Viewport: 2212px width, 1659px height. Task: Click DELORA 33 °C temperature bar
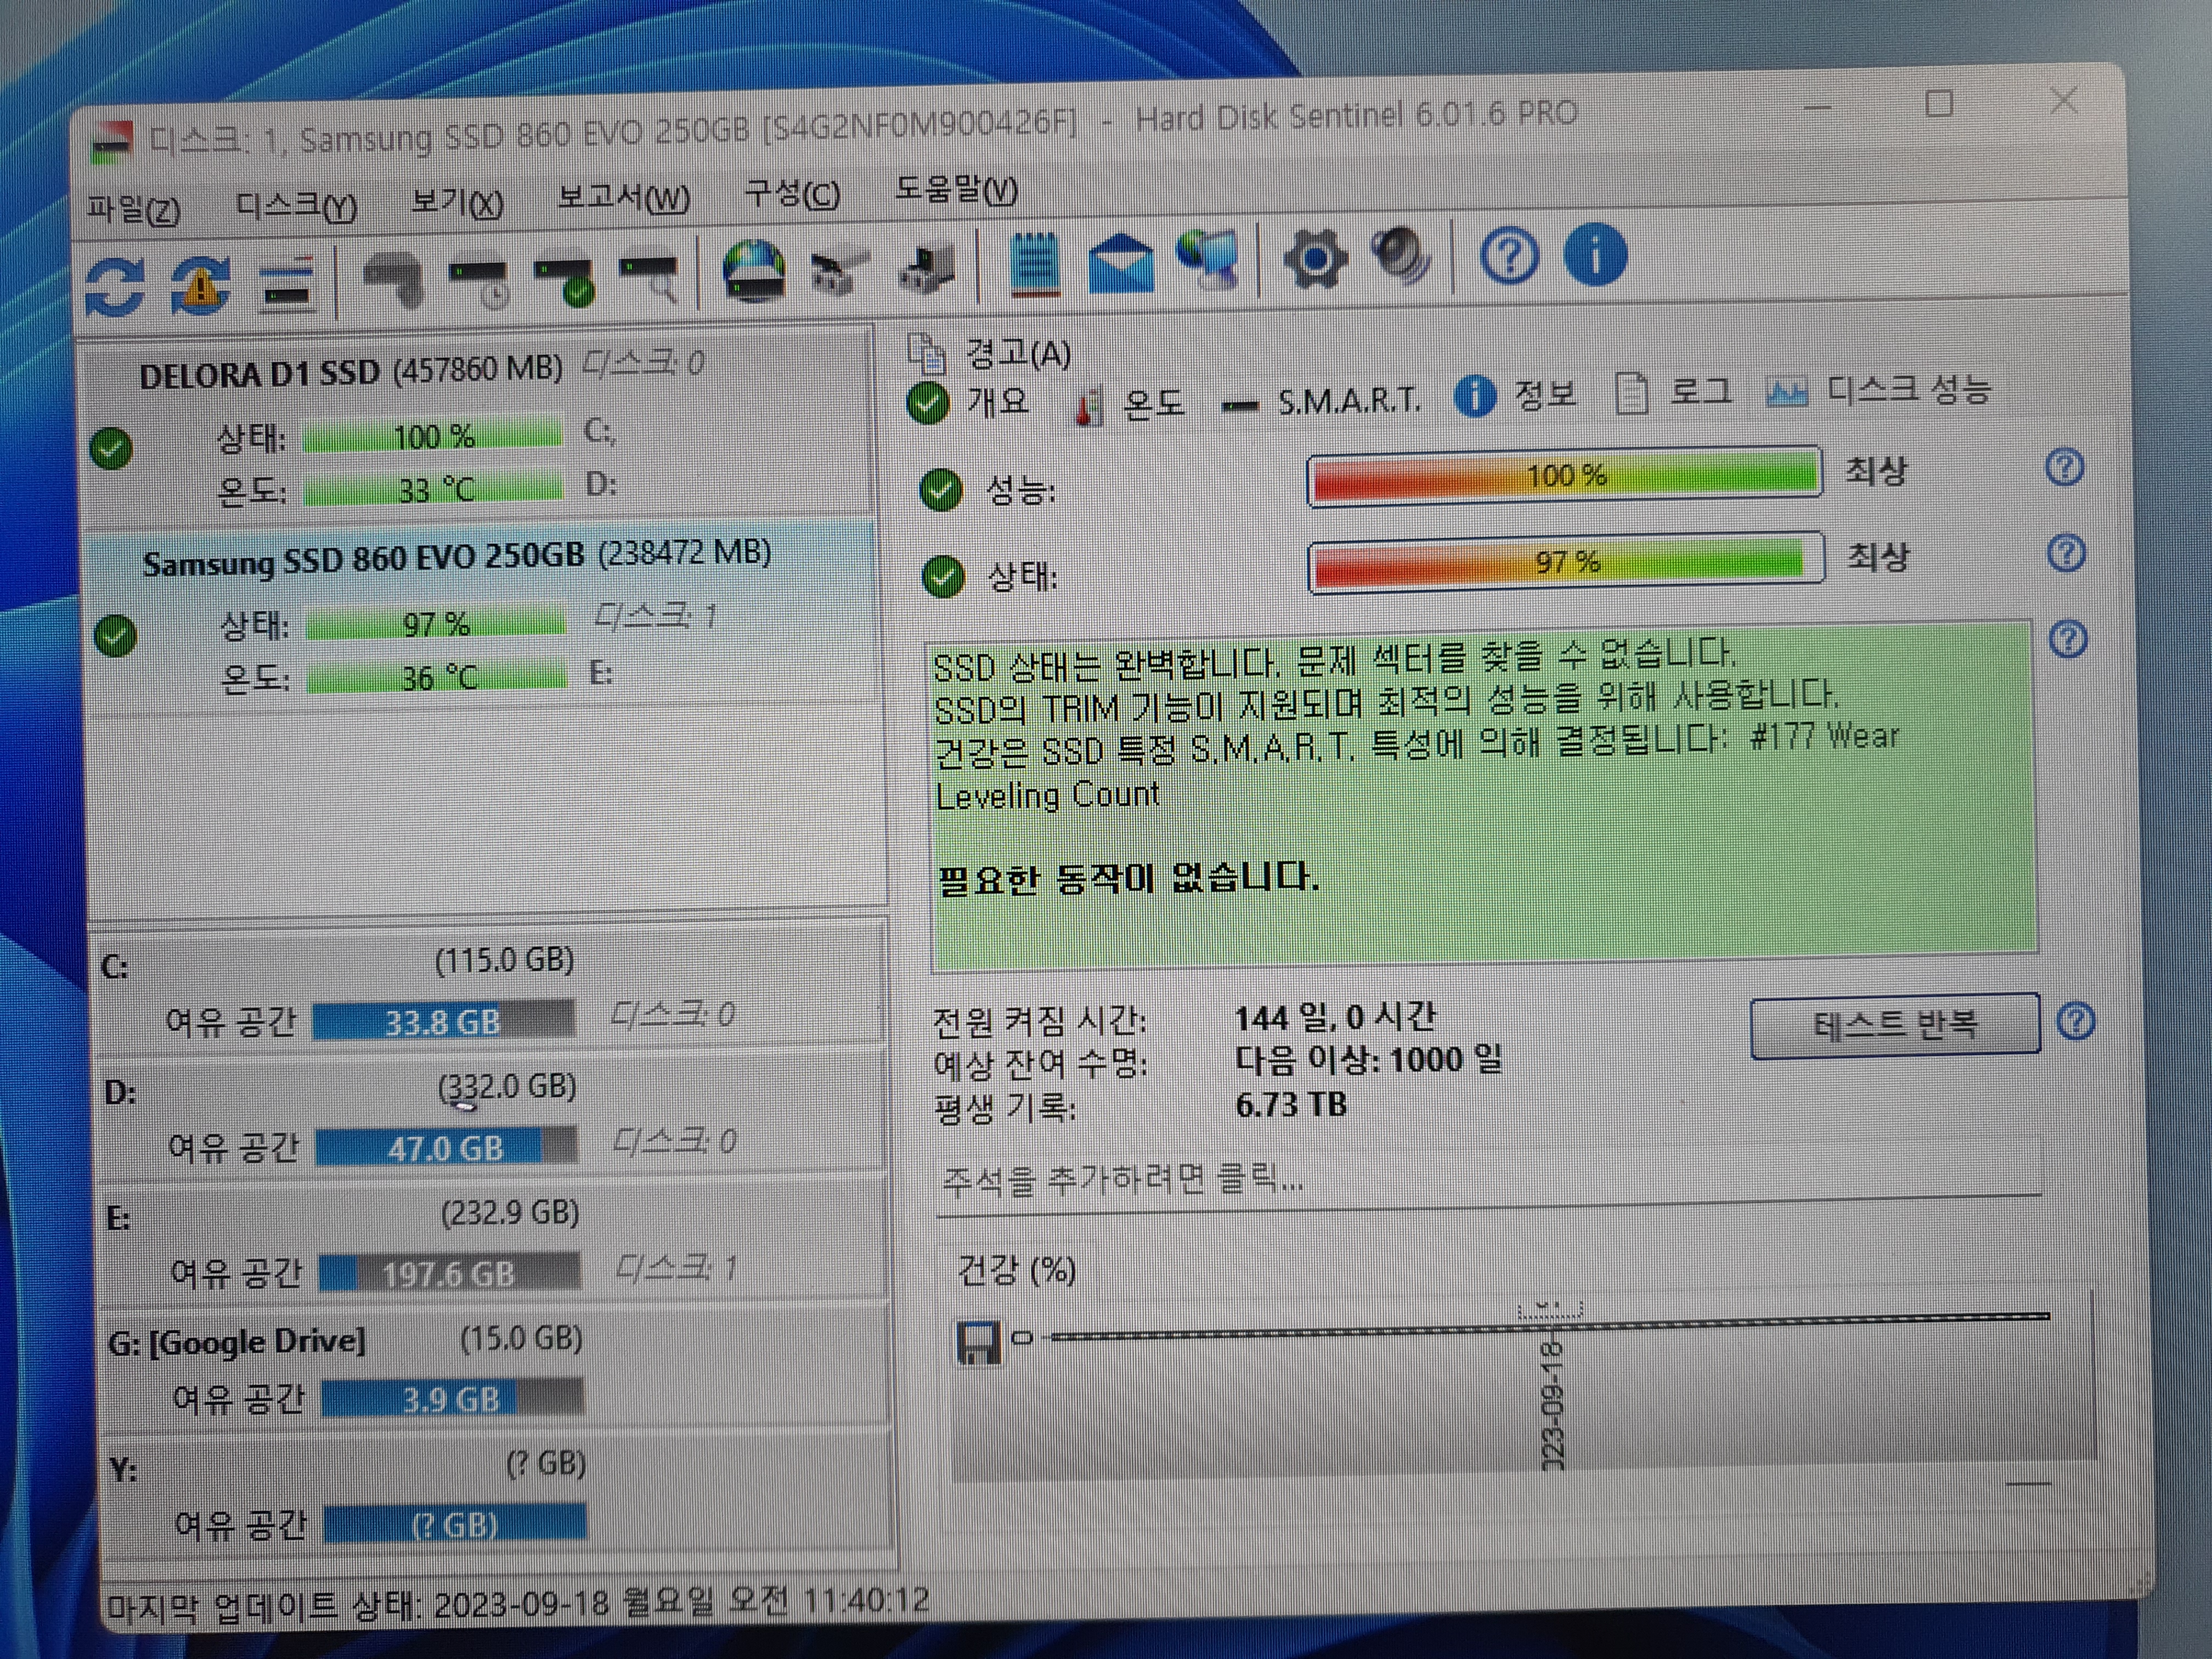tap(433, 489)
